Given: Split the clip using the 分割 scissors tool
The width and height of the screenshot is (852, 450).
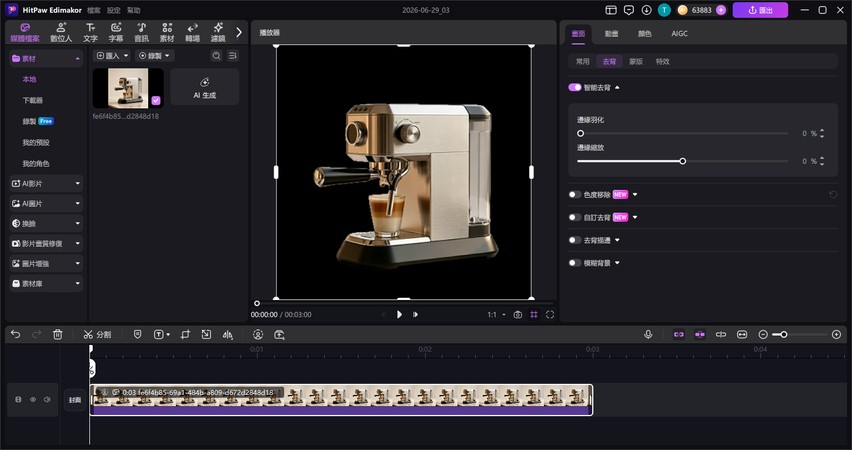Looking at the screenshot, I should 97,335.
